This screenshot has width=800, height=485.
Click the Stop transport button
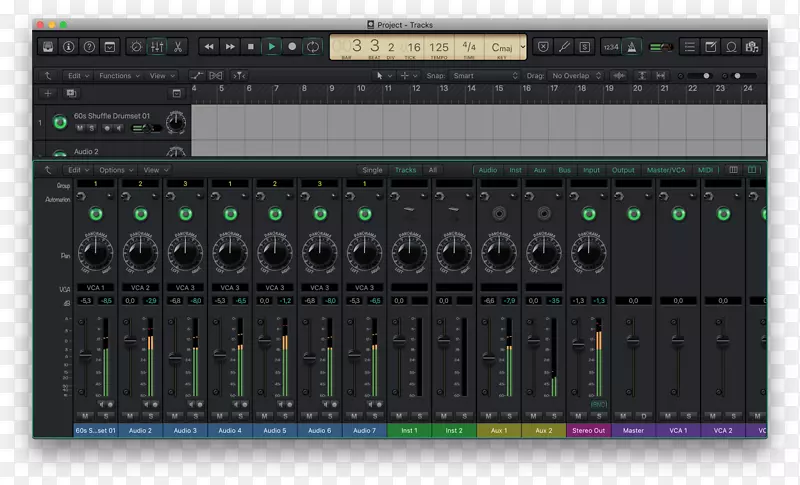pyautogui.click(x=250, y=46)
